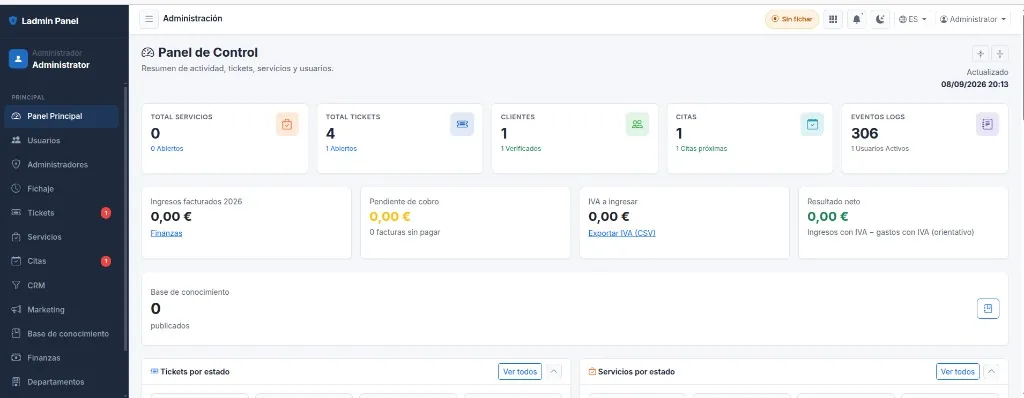Open the Administrator account dropdown
Screen dimensions: 1024x398
(x=972, y=20)
